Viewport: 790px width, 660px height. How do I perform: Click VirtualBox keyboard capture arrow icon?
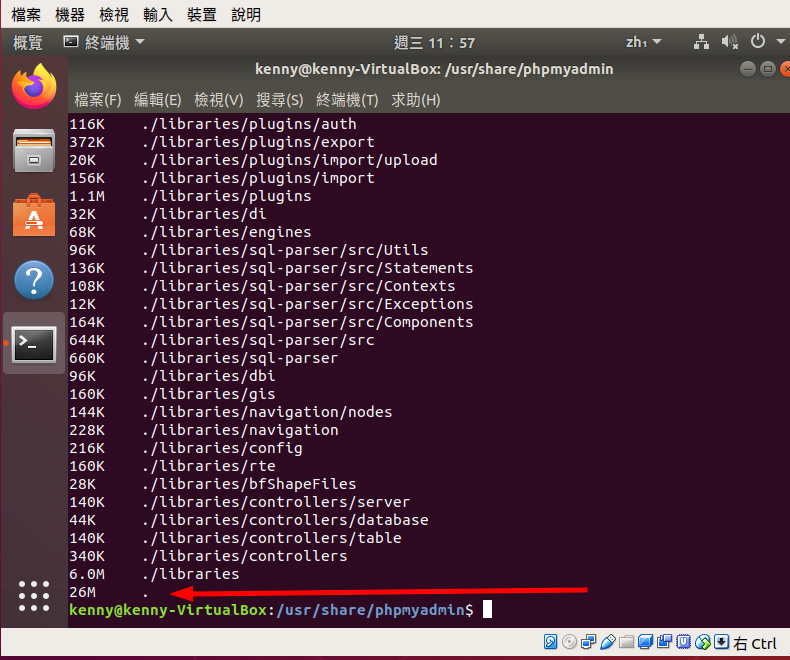click(721, 641)
